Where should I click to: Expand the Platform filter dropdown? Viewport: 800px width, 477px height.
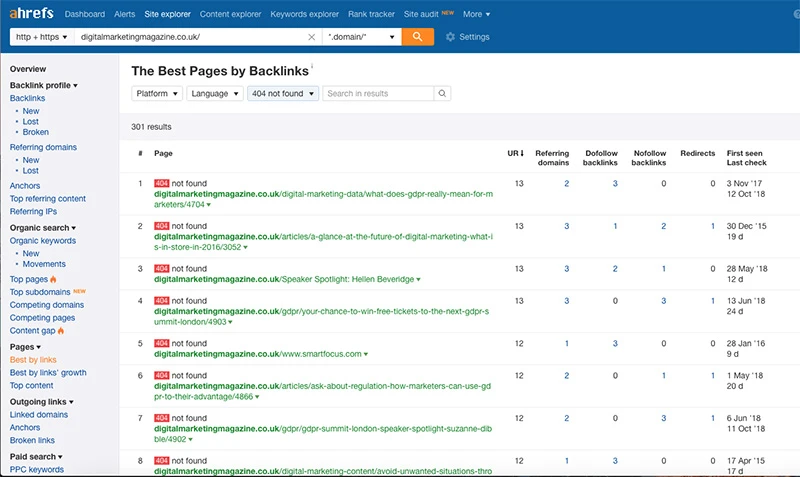pyautogui.click(x=157, y=93)
